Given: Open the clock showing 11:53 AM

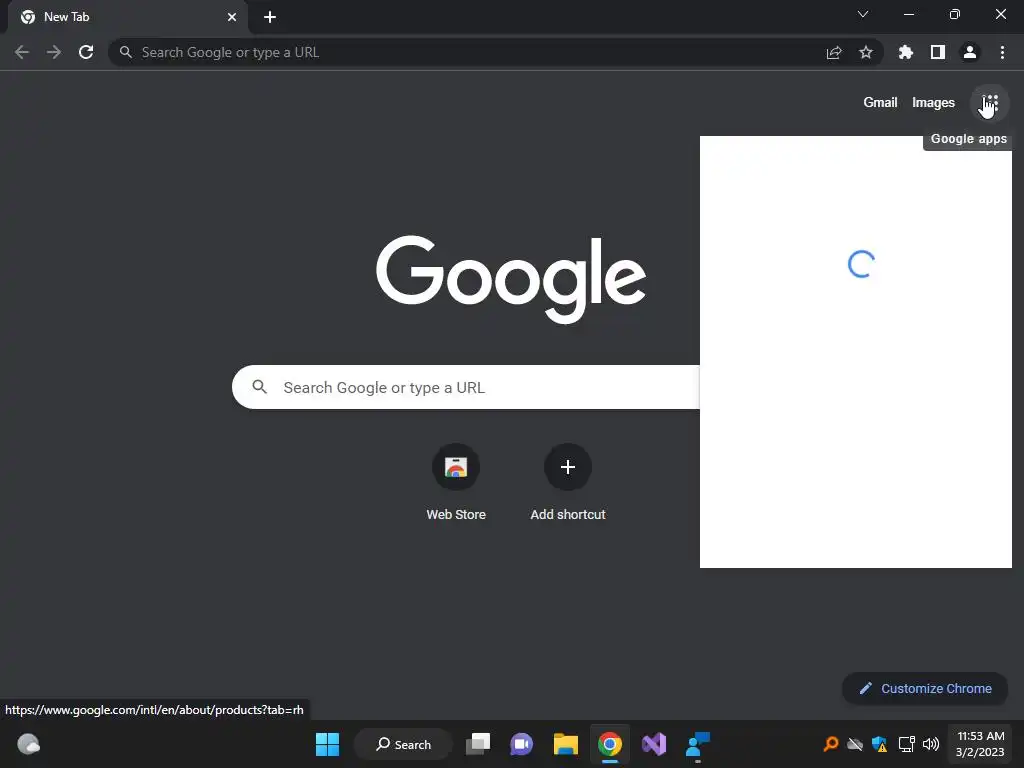Looking at the screenshot, I should point(980,744).
